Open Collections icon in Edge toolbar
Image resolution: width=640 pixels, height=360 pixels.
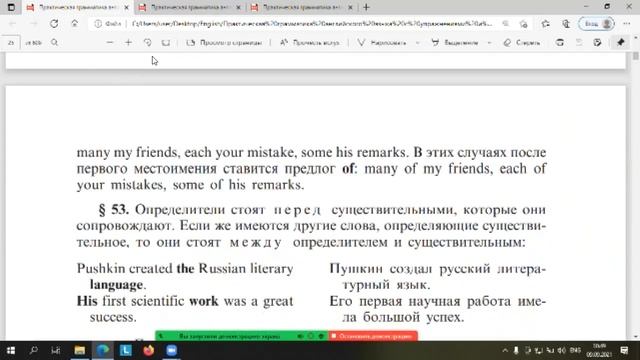tap(566, 24)
